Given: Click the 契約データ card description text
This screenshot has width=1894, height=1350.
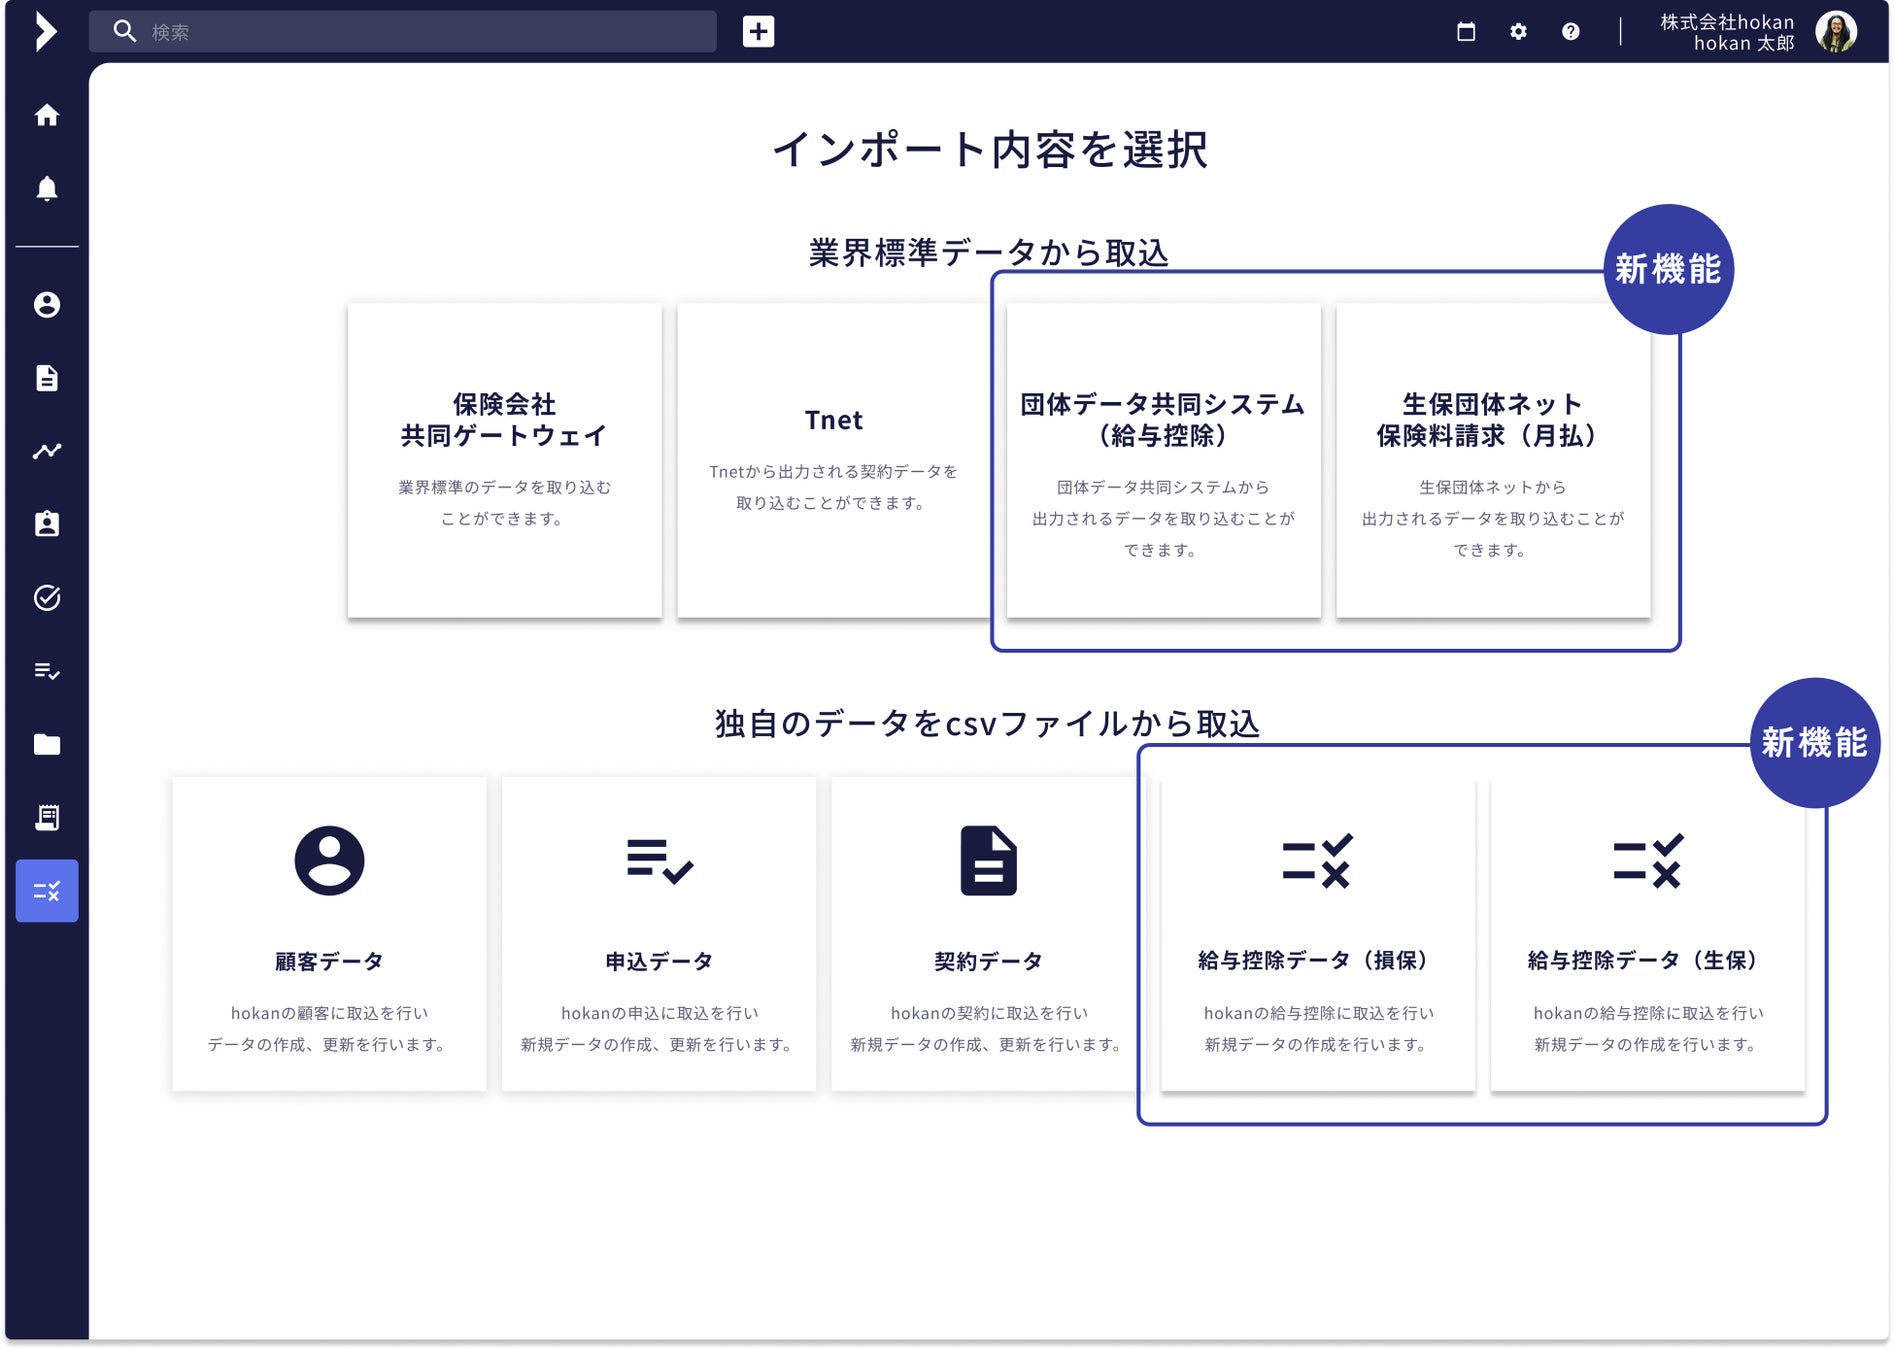Looking at the screenshot, I should (988, 1029).
